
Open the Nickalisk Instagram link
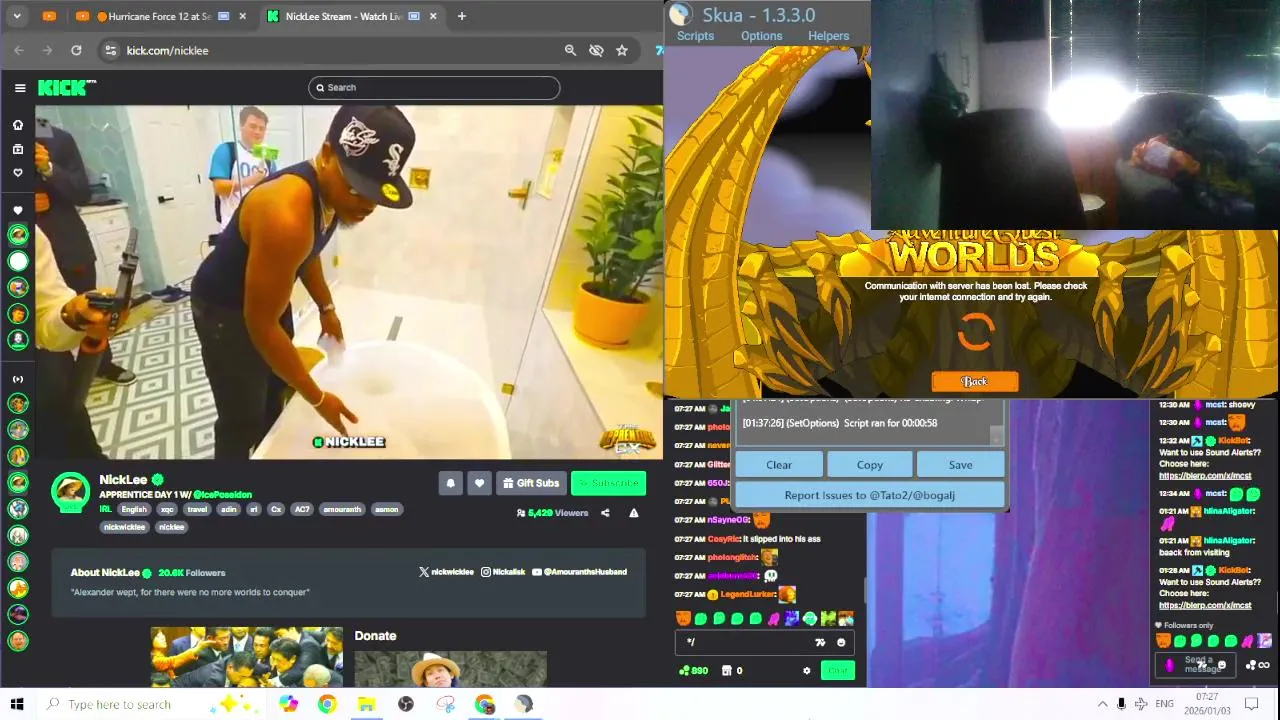(x=503, y=572)
